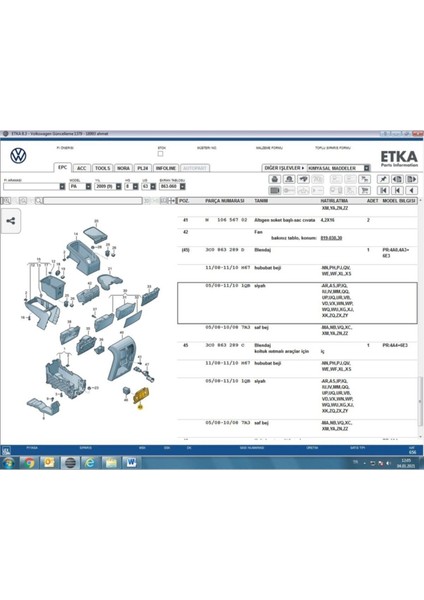
Task: Click the vehicle icon in the top toolbar row
Action: tap(303, 179)
